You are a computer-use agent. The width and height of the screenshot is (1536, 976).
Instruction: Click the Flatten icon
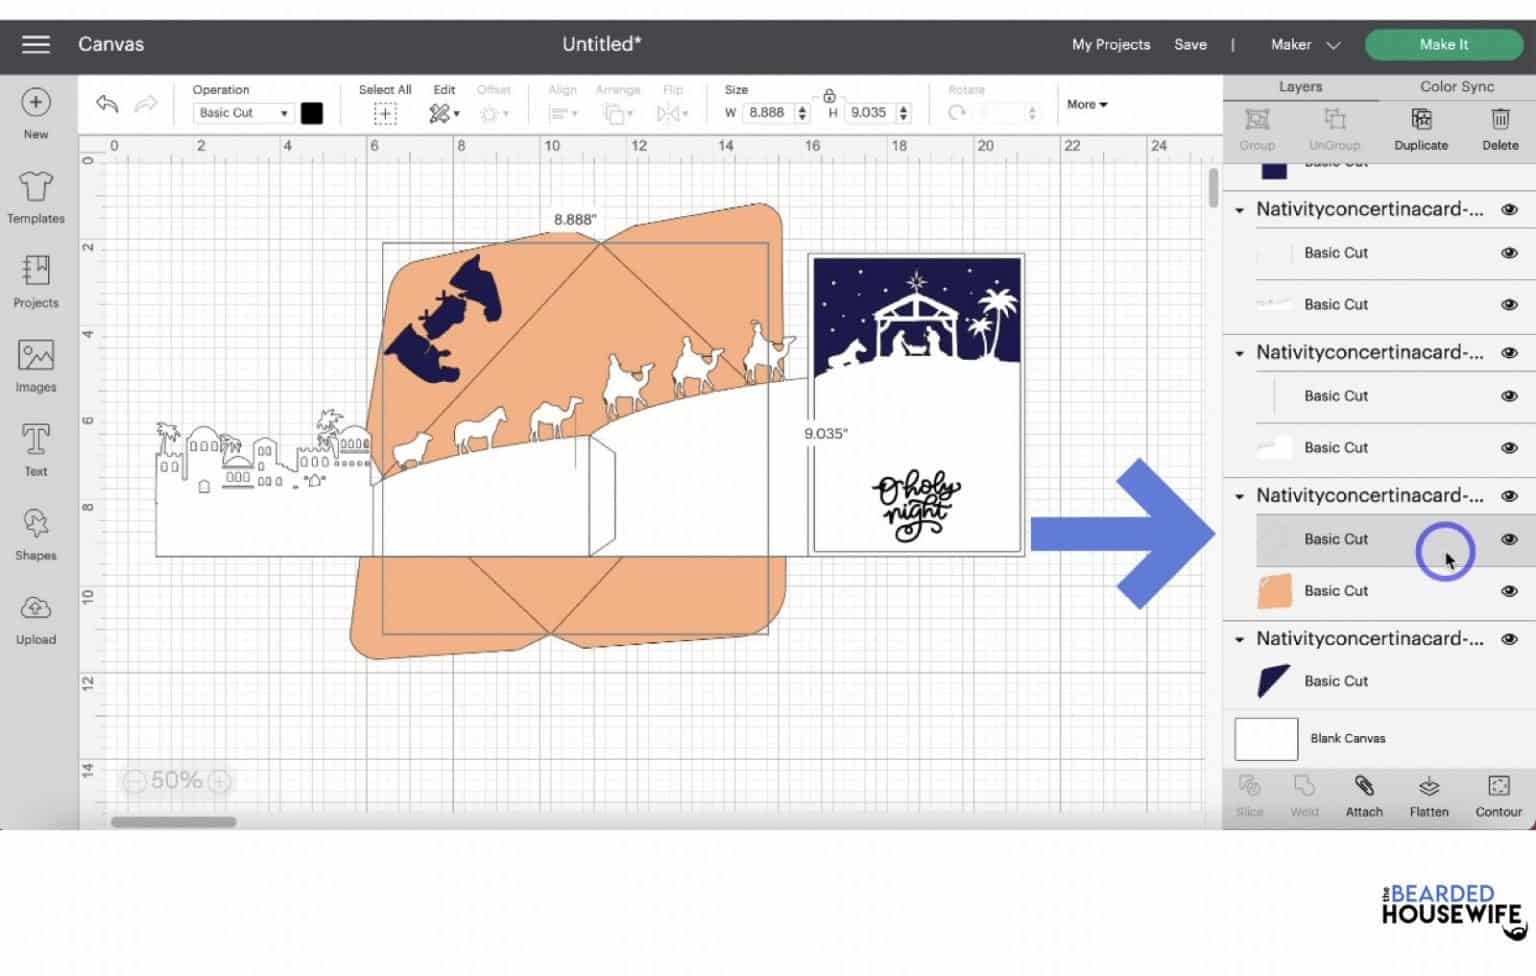pos(1428,795)
